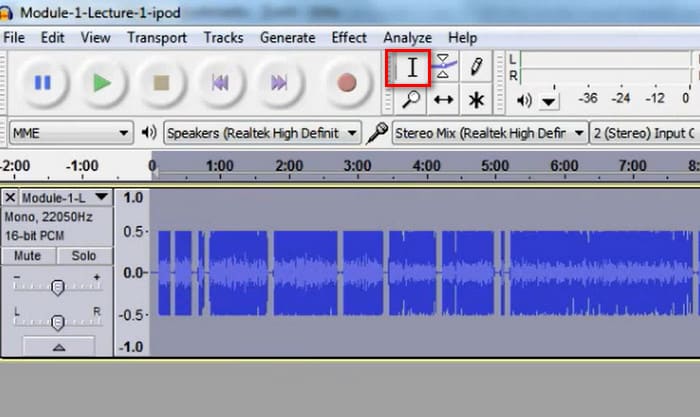The image size is (700, 417).
Task: Click the waveform near the 3:00 clip
Action: pos(363,273)
